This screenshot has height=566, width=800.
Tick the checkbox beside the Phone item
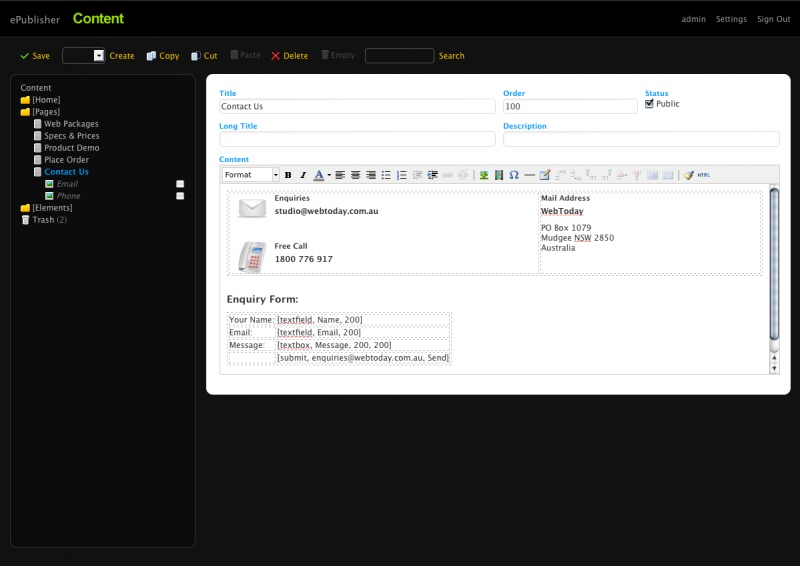(180, 196)
